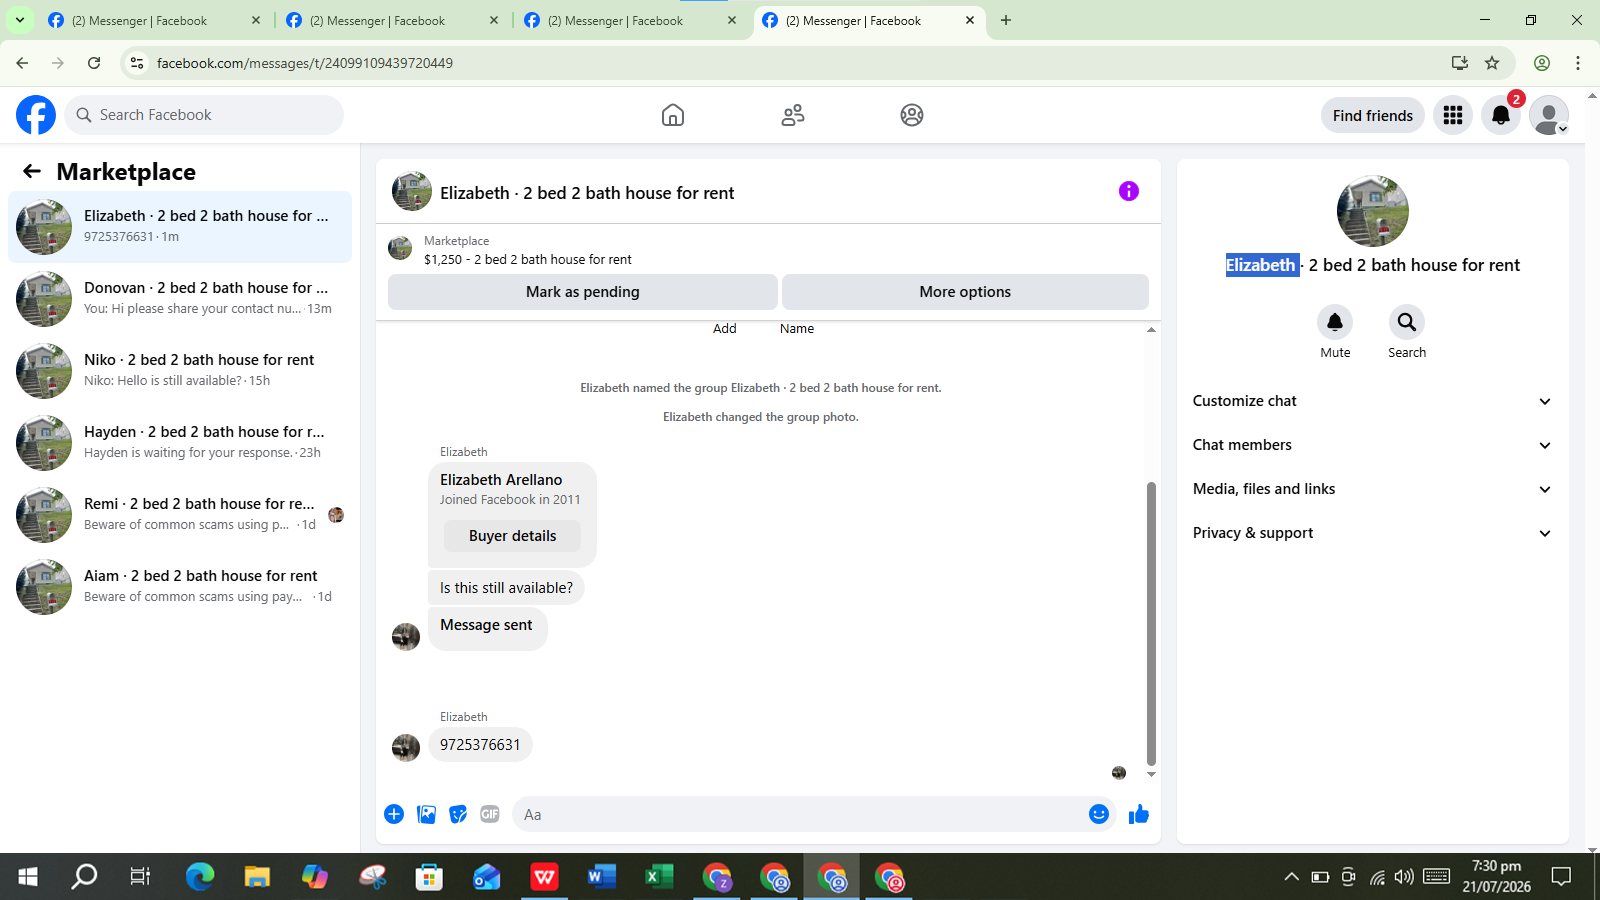Open the Facebook menu grid icon
This screenshot has width=1600, height=900.
coord(1453,115)
